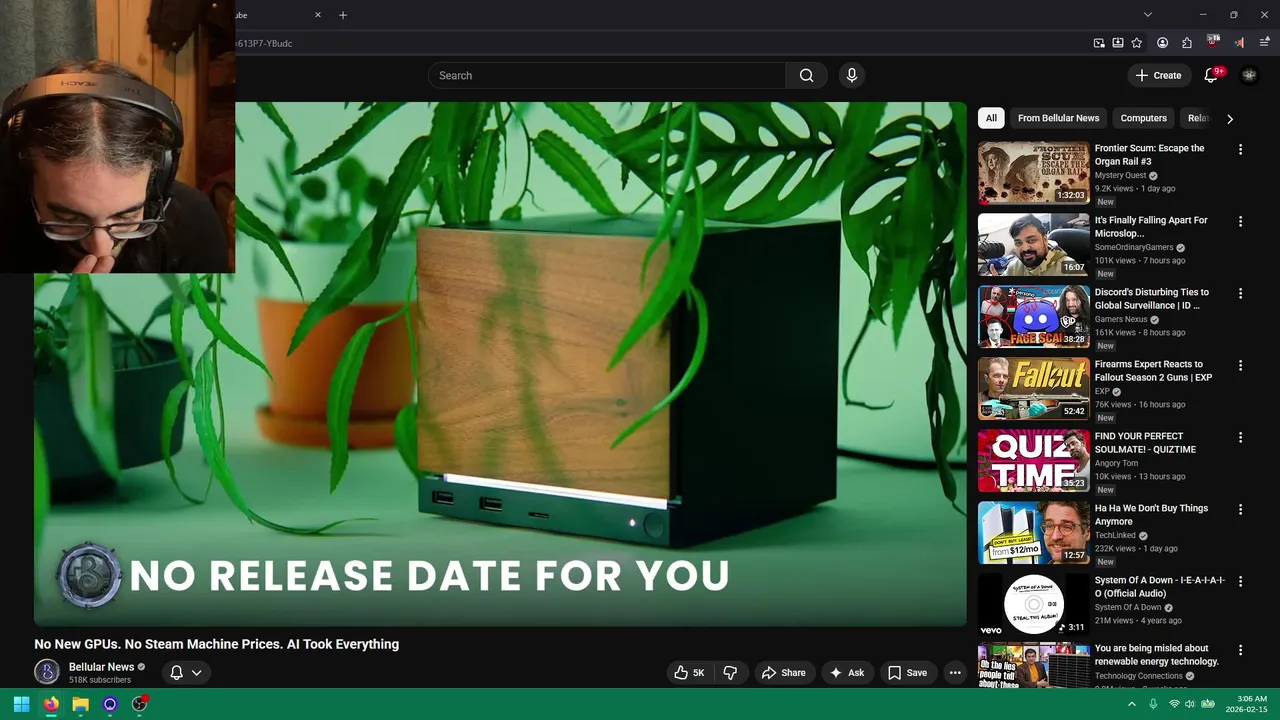Click Bellular logo watermark on the video
This screenshot has width=1280, height=720.
click(89, 575)
